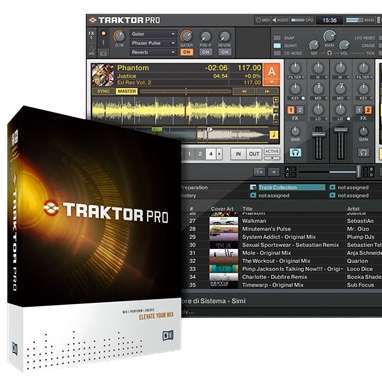The width and height of the screenshot is (382, 382).
Task: Click the yellow cue icon beside the stripe
Action: coord(274,135)
